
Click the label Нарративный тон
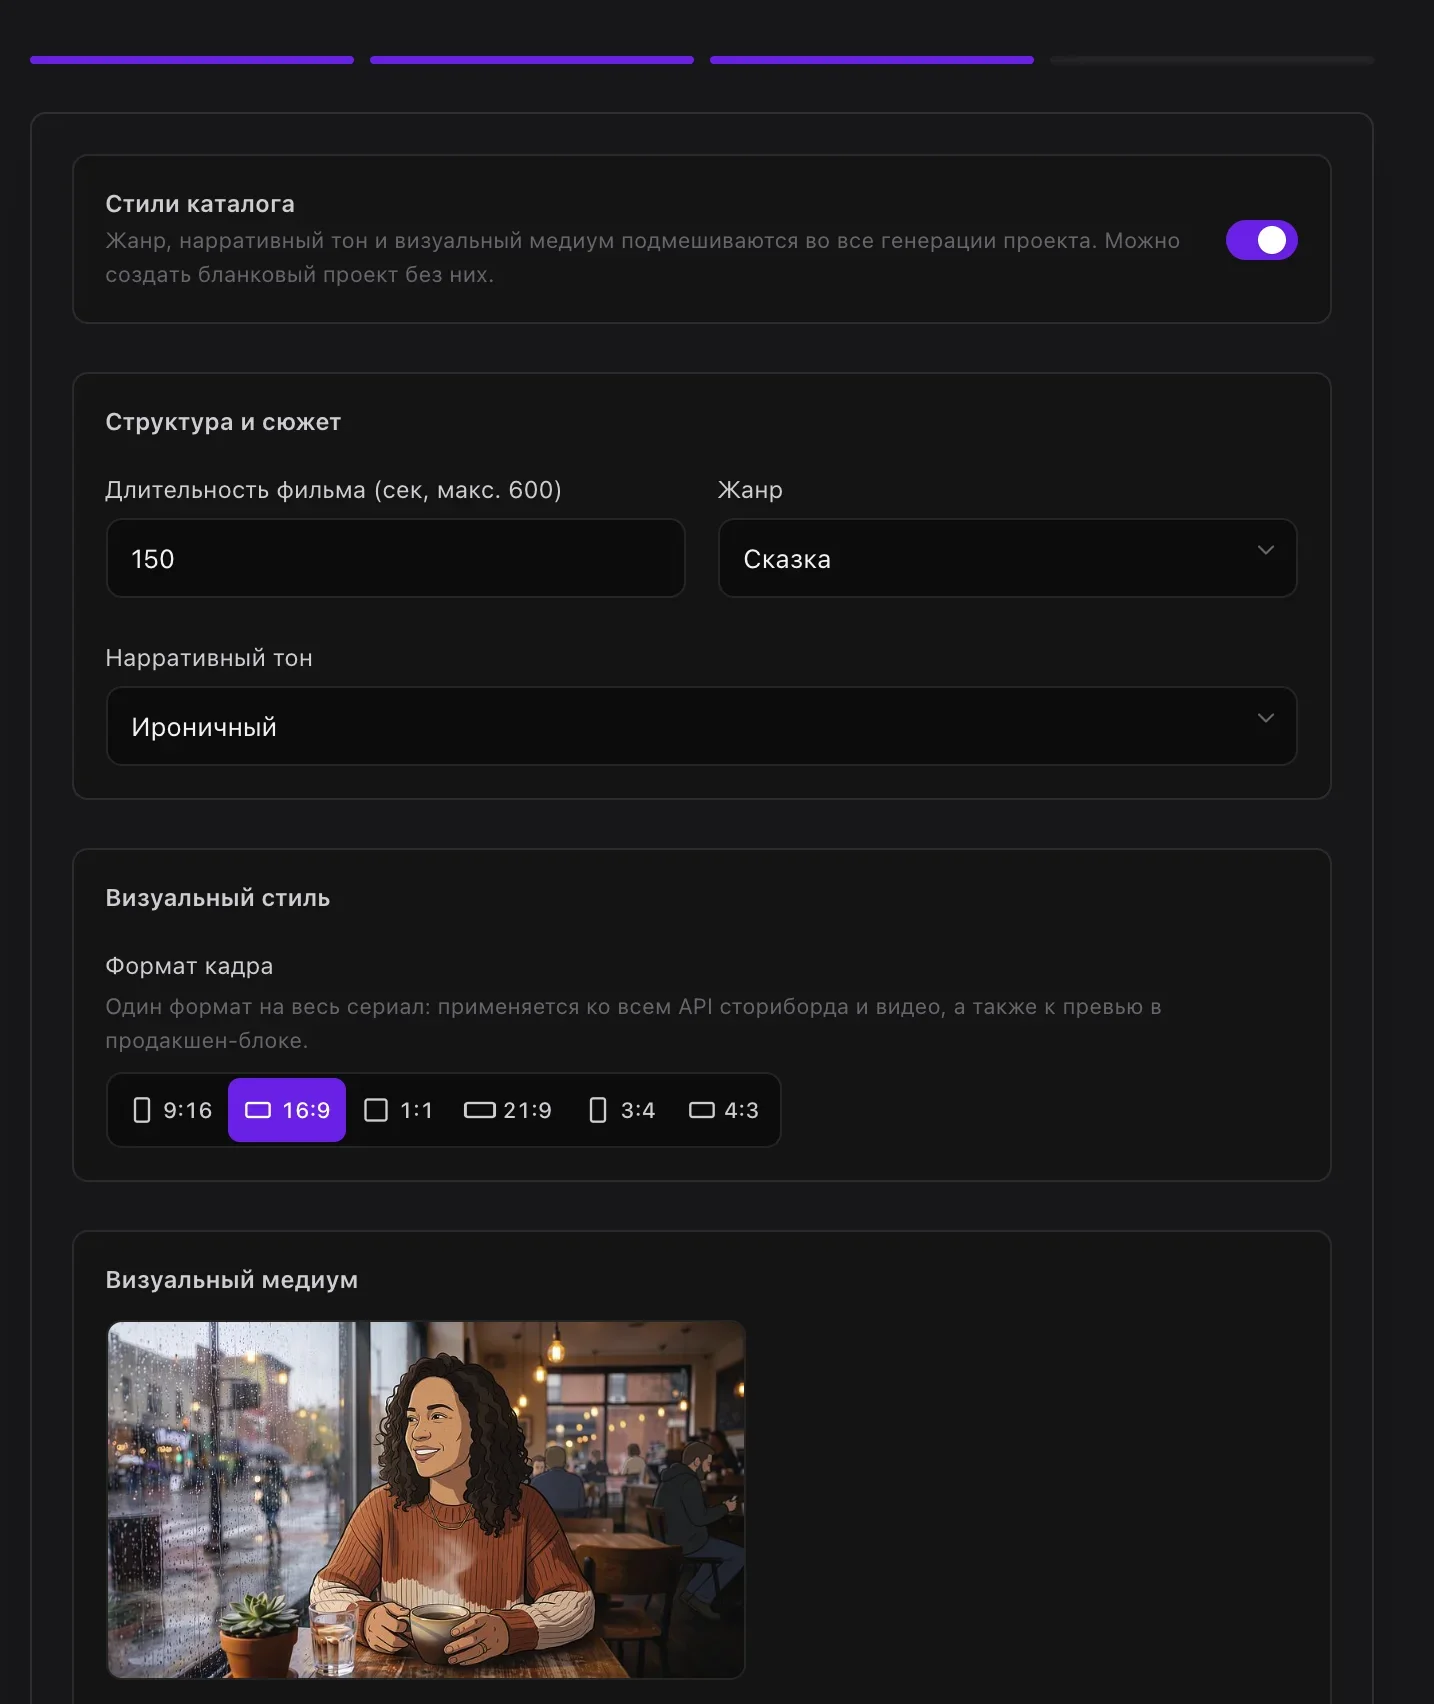(x=209, y=658)
